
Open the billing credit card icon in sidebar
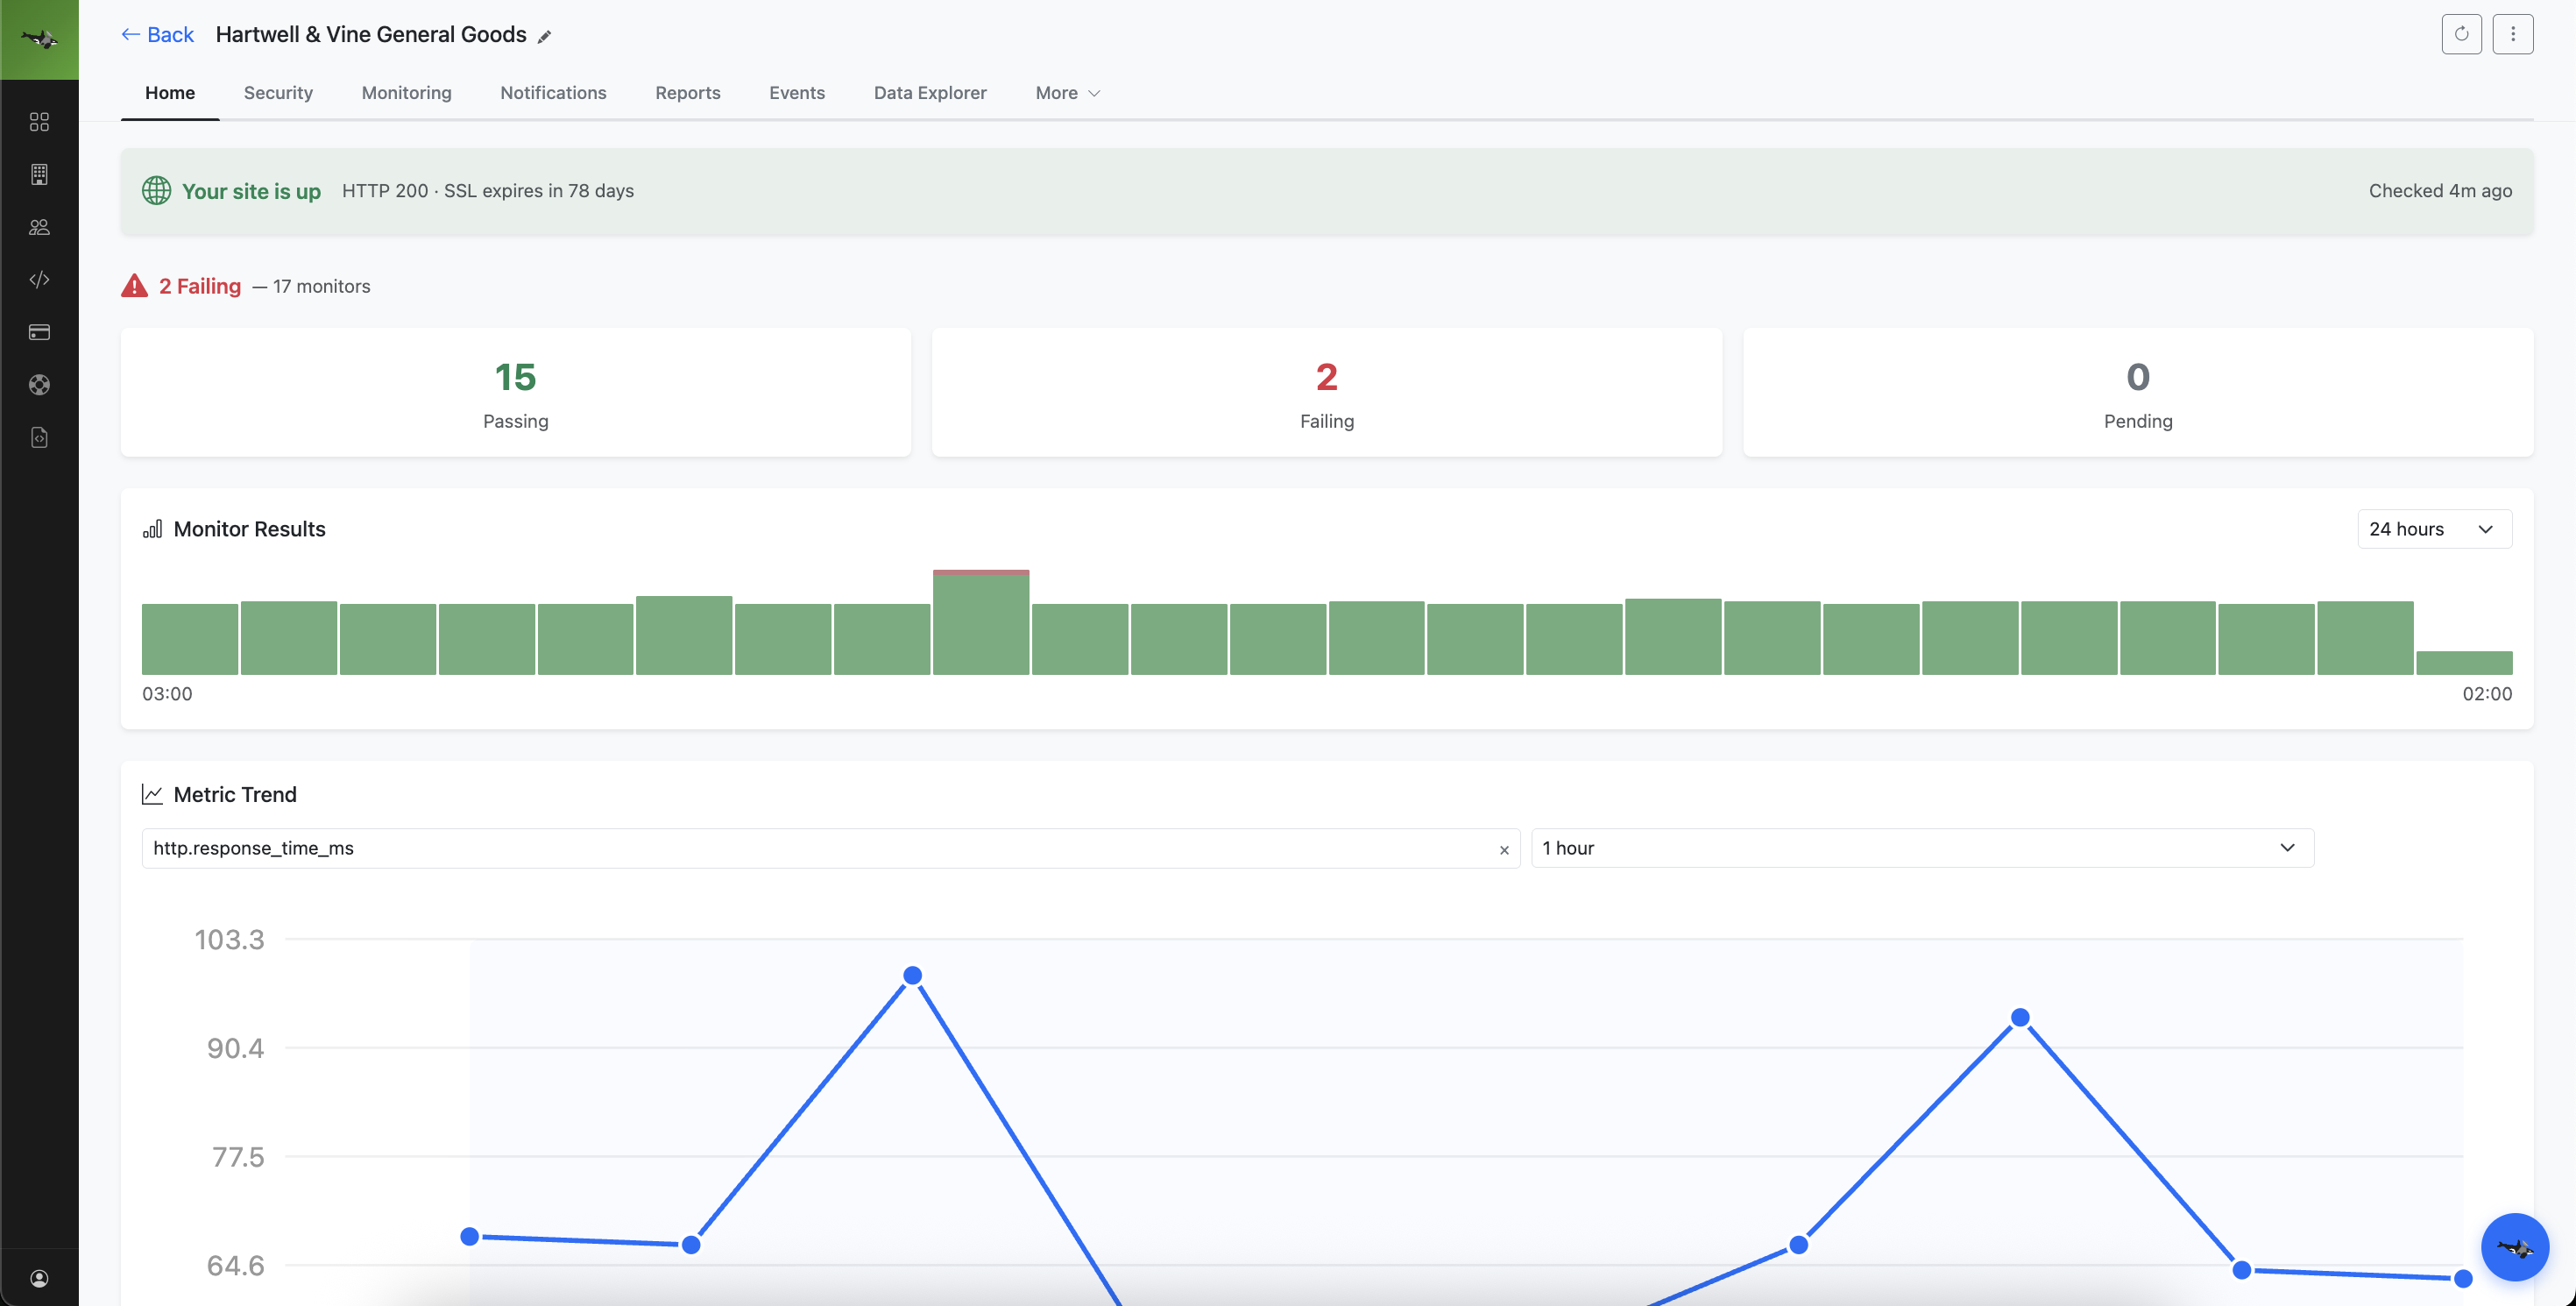click(39, 332)
